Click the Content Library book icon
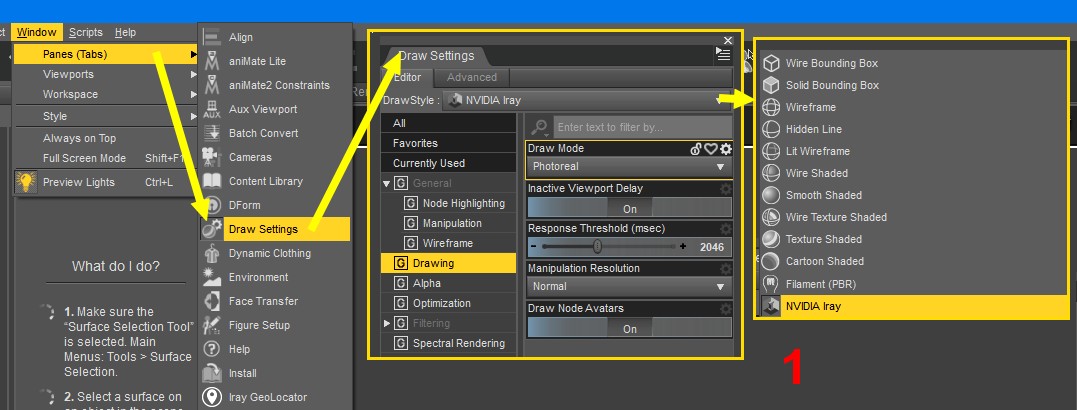This screenshot has height=410, width=1077. click(212, 181)
